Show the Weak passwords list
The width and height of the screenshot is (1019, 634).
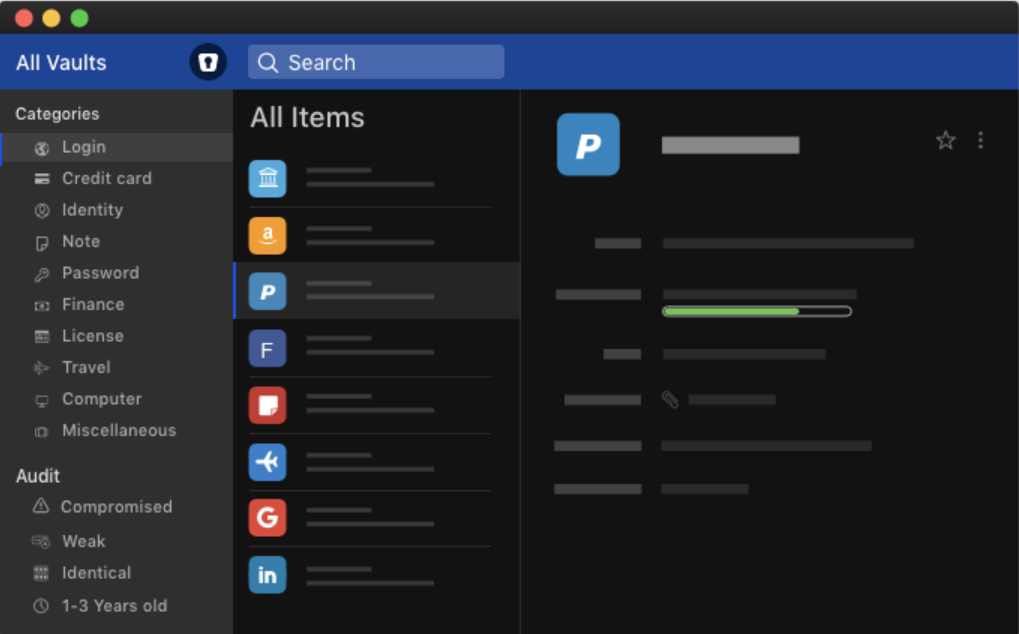coord(85,541)
